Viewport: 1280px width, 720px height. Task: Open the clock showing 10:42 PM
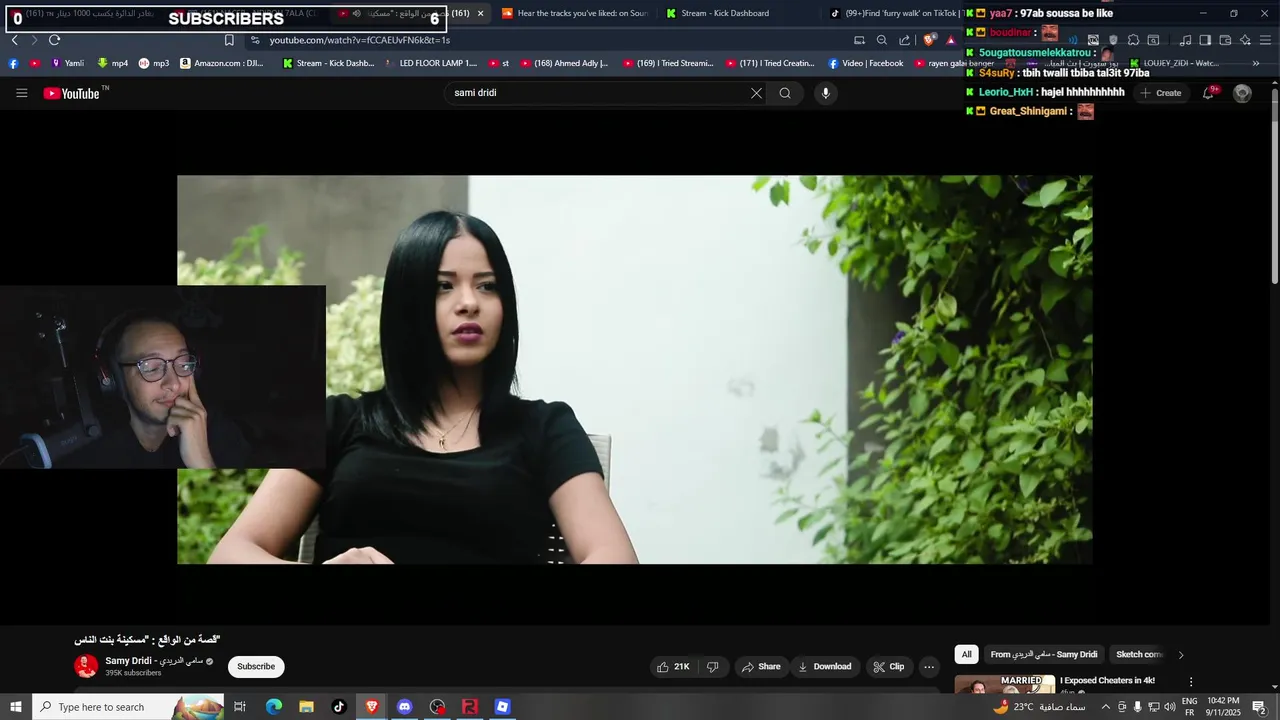click(x=1224, y=707)
